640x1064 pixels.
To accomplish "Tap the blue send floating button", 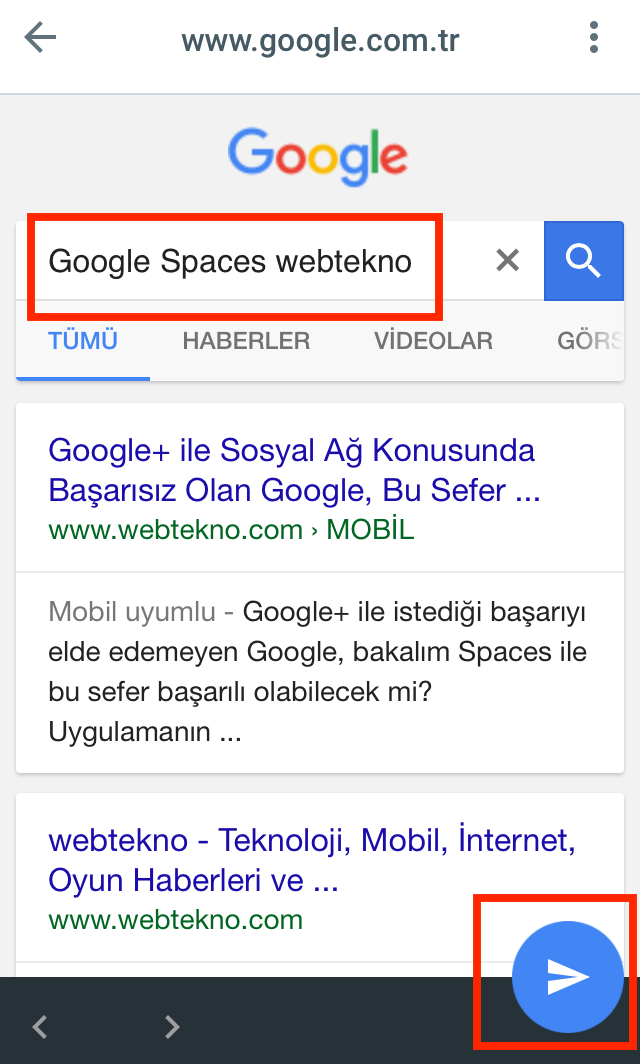I will (x=567, y=977).
